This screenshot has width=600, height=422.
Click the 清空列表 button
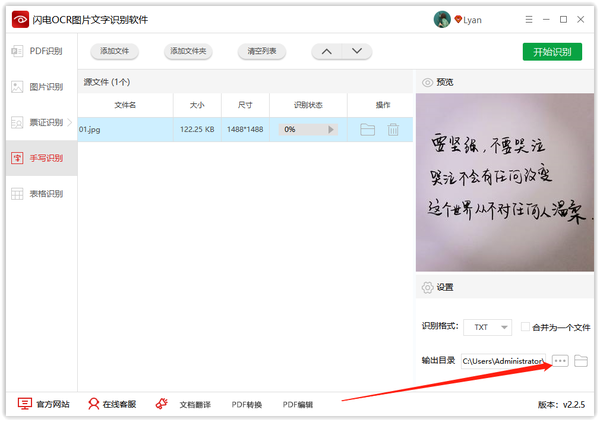(x=262, y=52)
